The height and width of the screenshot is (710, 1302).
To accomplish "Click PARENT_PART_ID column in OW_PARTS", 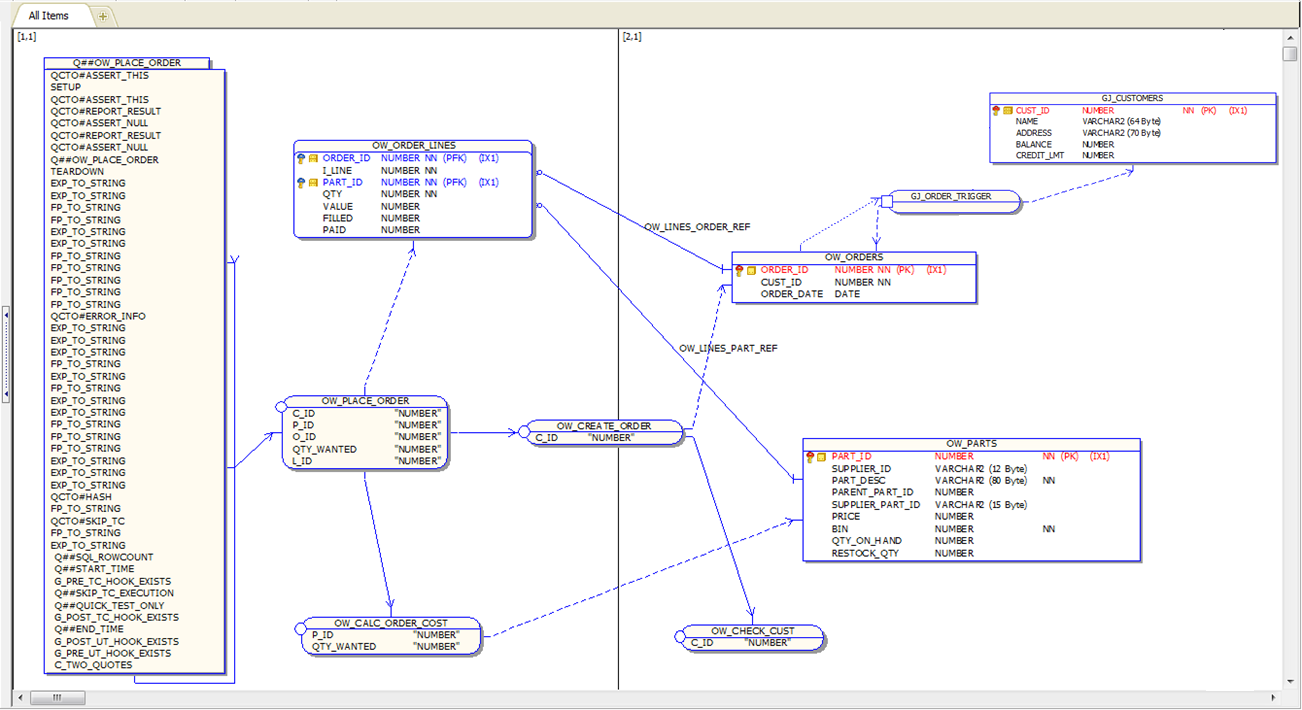I will click(872, 492).
